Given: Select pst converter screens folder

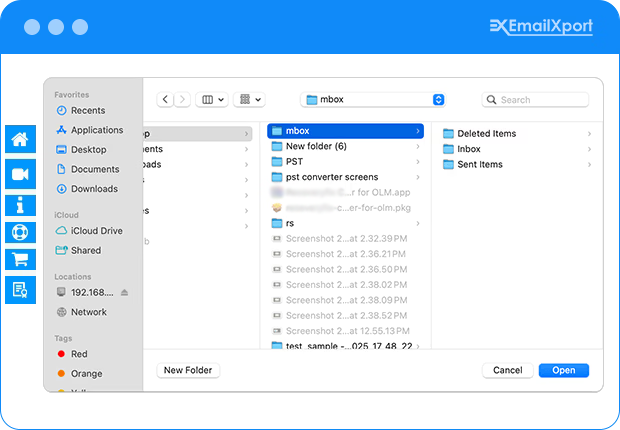Looking at the screenshot, I should [346, 177].
